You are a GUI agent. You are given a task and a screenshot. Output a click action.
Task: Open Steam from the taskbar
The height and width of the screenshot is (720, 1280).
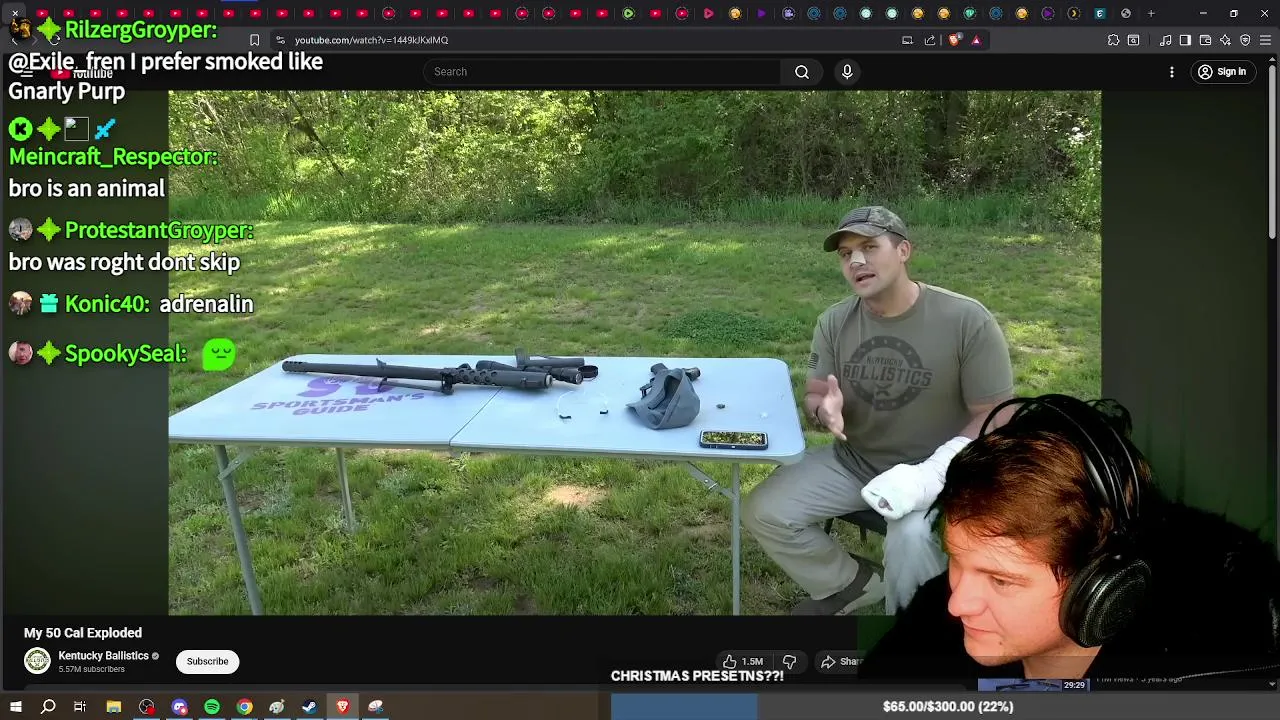click(309, 707)
